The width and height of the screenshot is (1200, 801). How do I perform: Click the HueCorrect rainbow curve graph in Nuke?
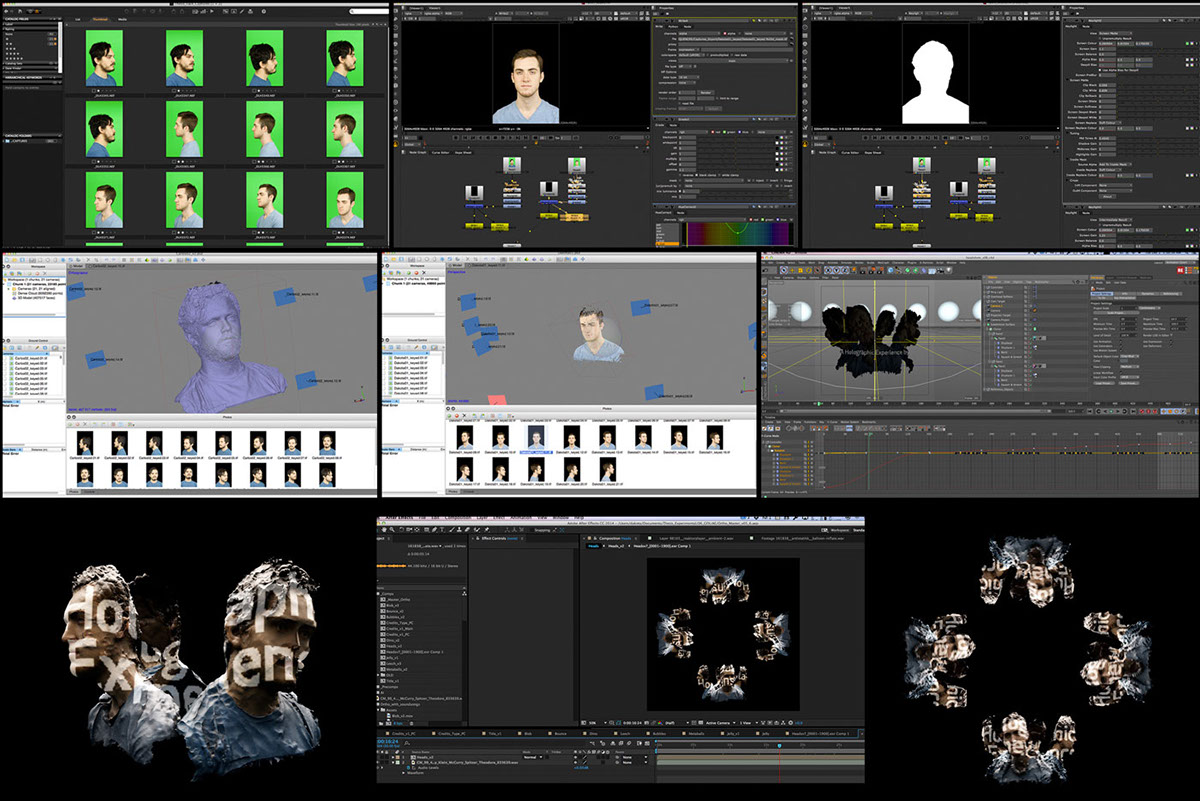click(x=737, y=234)
